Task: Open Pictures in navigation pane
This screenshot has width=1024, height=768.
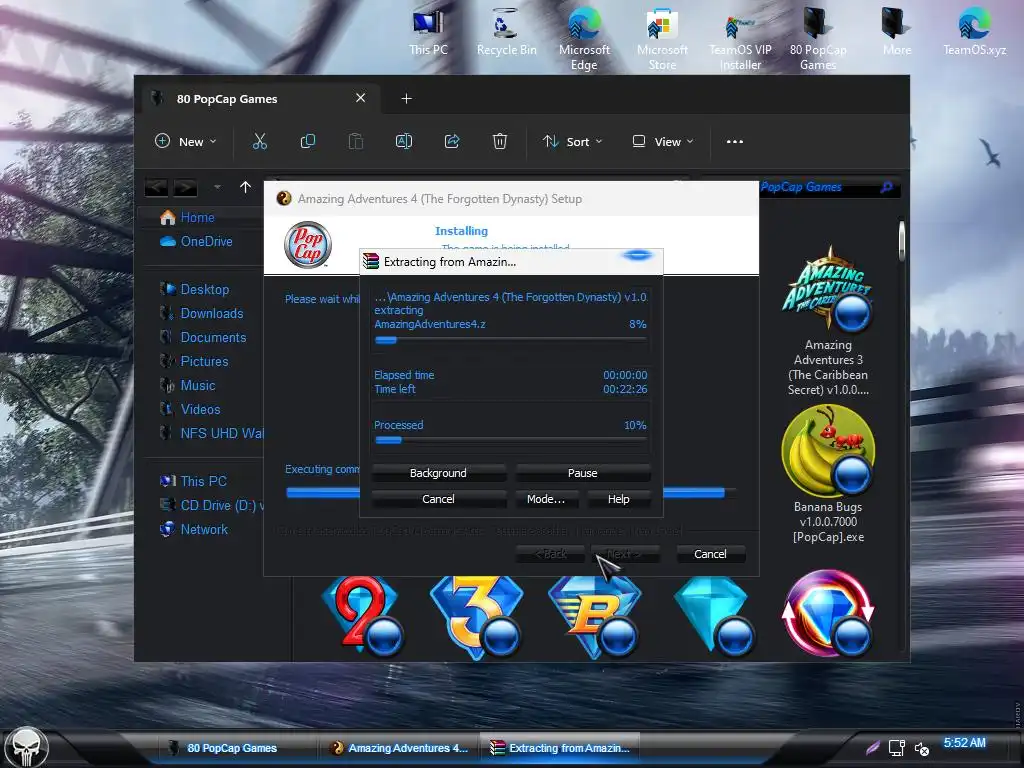Action: (204, 361)
